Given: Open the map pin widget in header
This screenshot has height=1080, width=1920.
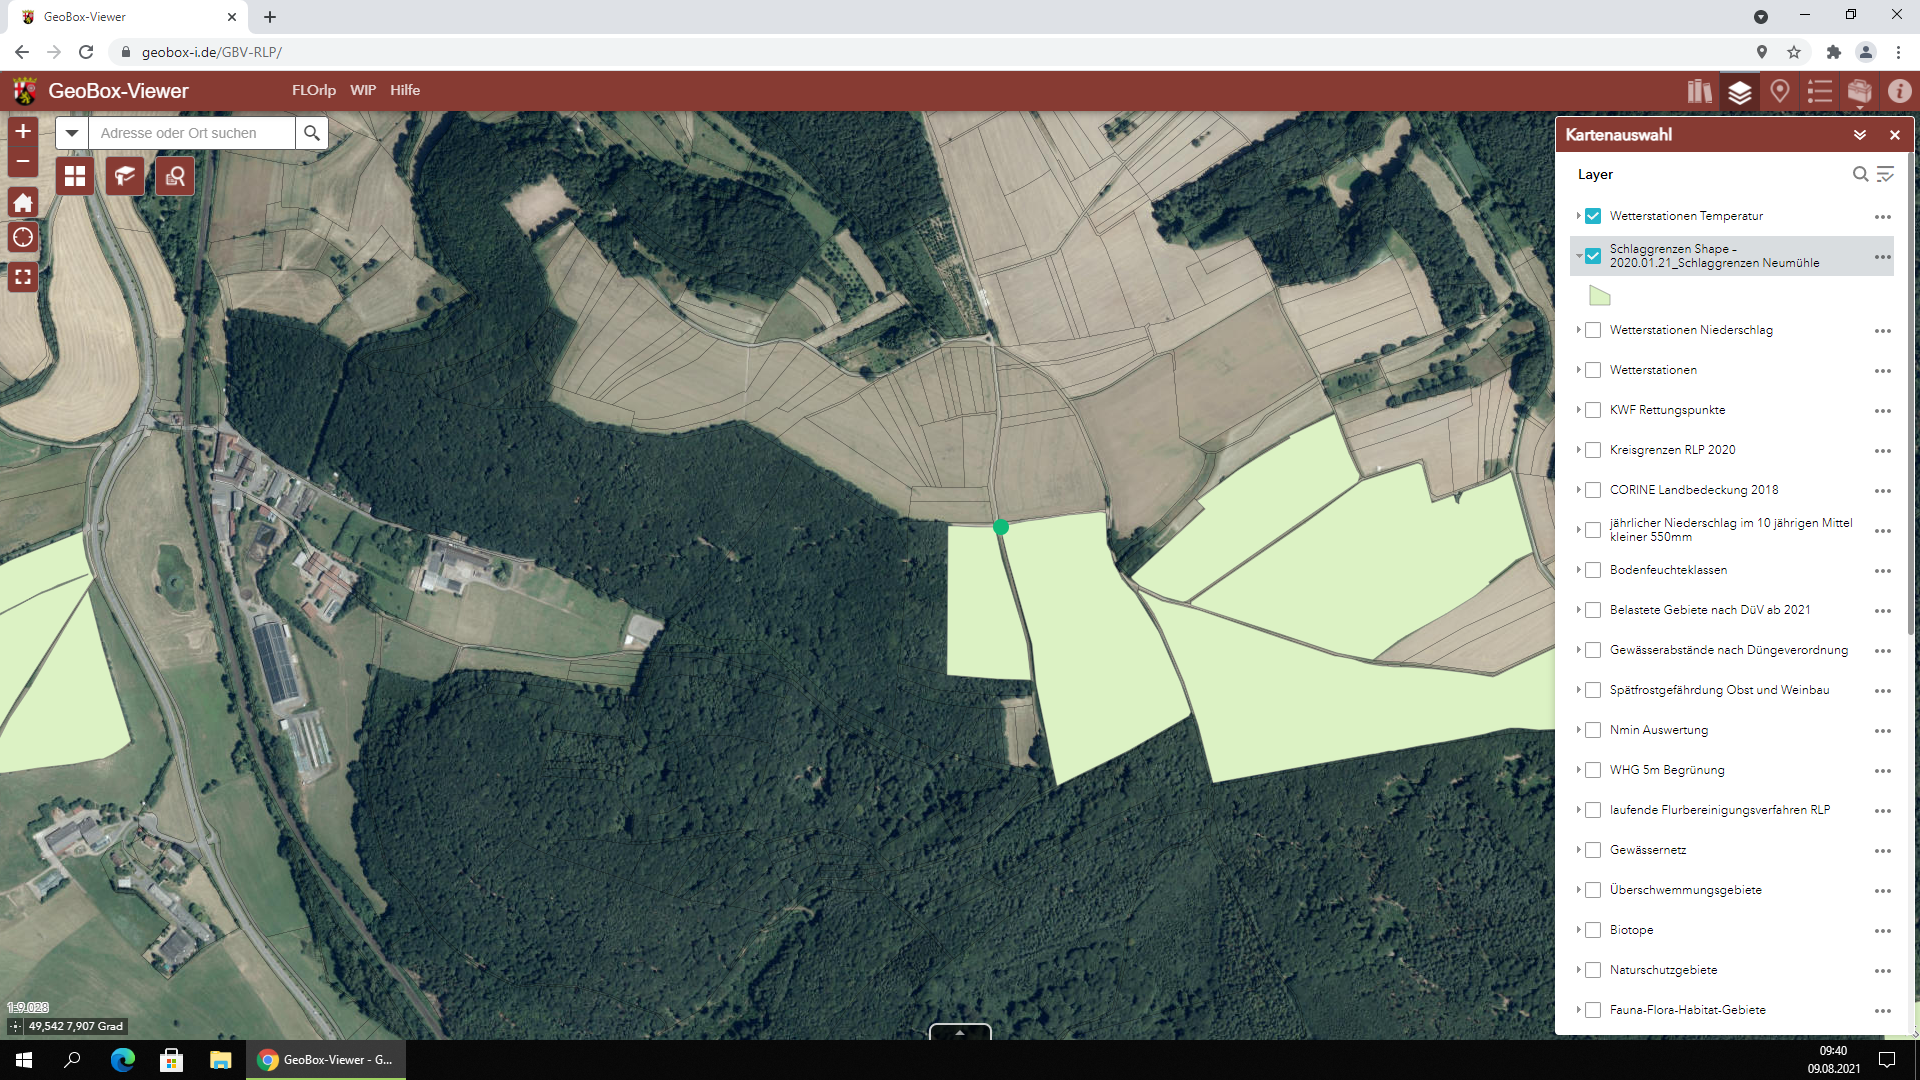Looking at the screenshot, I should point(1779,92).
